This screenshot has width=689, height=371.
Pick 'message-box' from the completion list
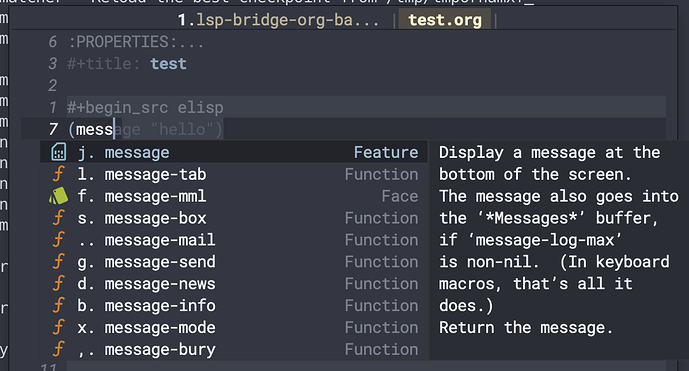234,218
